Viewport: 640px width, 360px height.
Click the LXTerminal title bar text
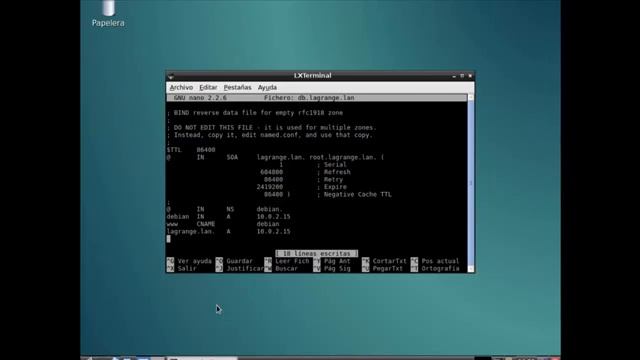[x=313, y=76]
